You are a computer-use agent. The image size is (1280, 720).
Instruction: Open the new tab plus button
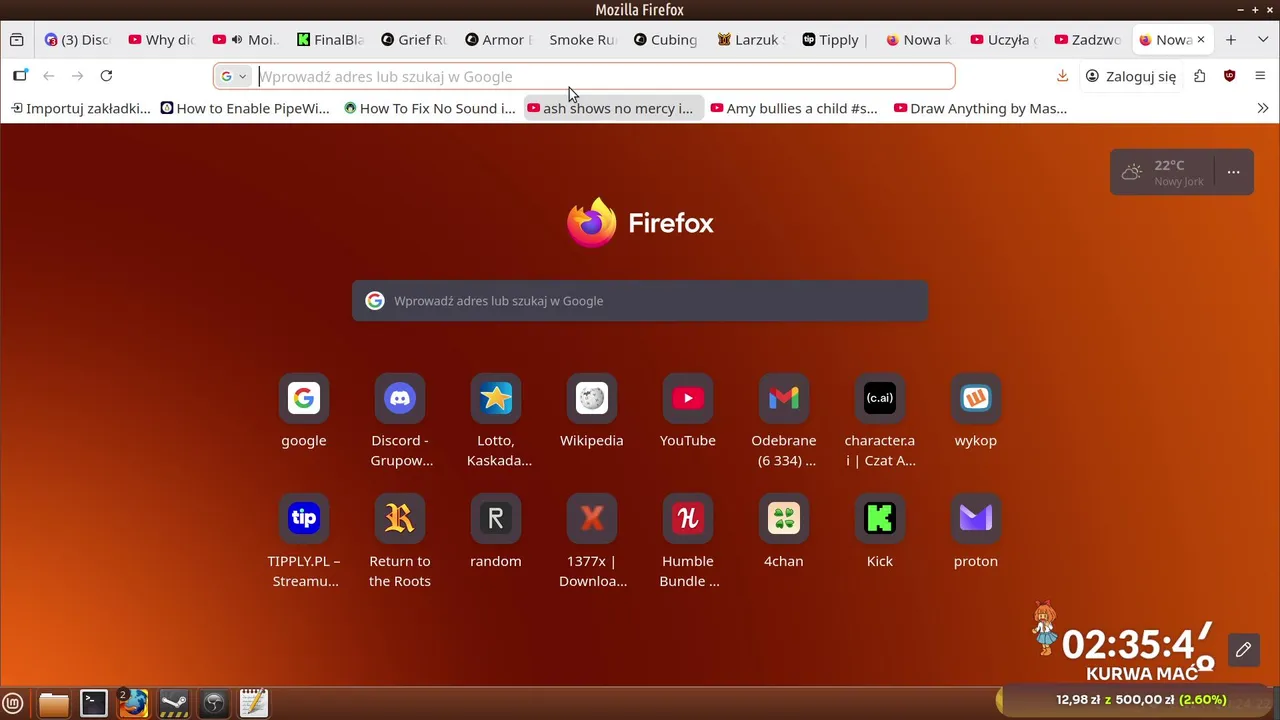(x=1231, y=40)
